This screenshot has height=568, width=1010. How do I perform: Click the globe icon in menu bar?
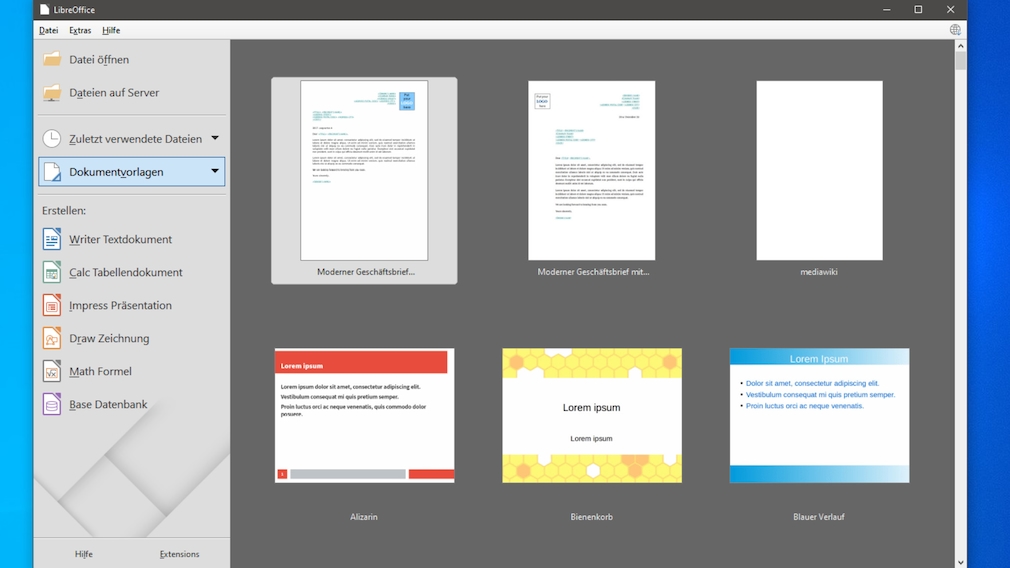coord(955,30)
